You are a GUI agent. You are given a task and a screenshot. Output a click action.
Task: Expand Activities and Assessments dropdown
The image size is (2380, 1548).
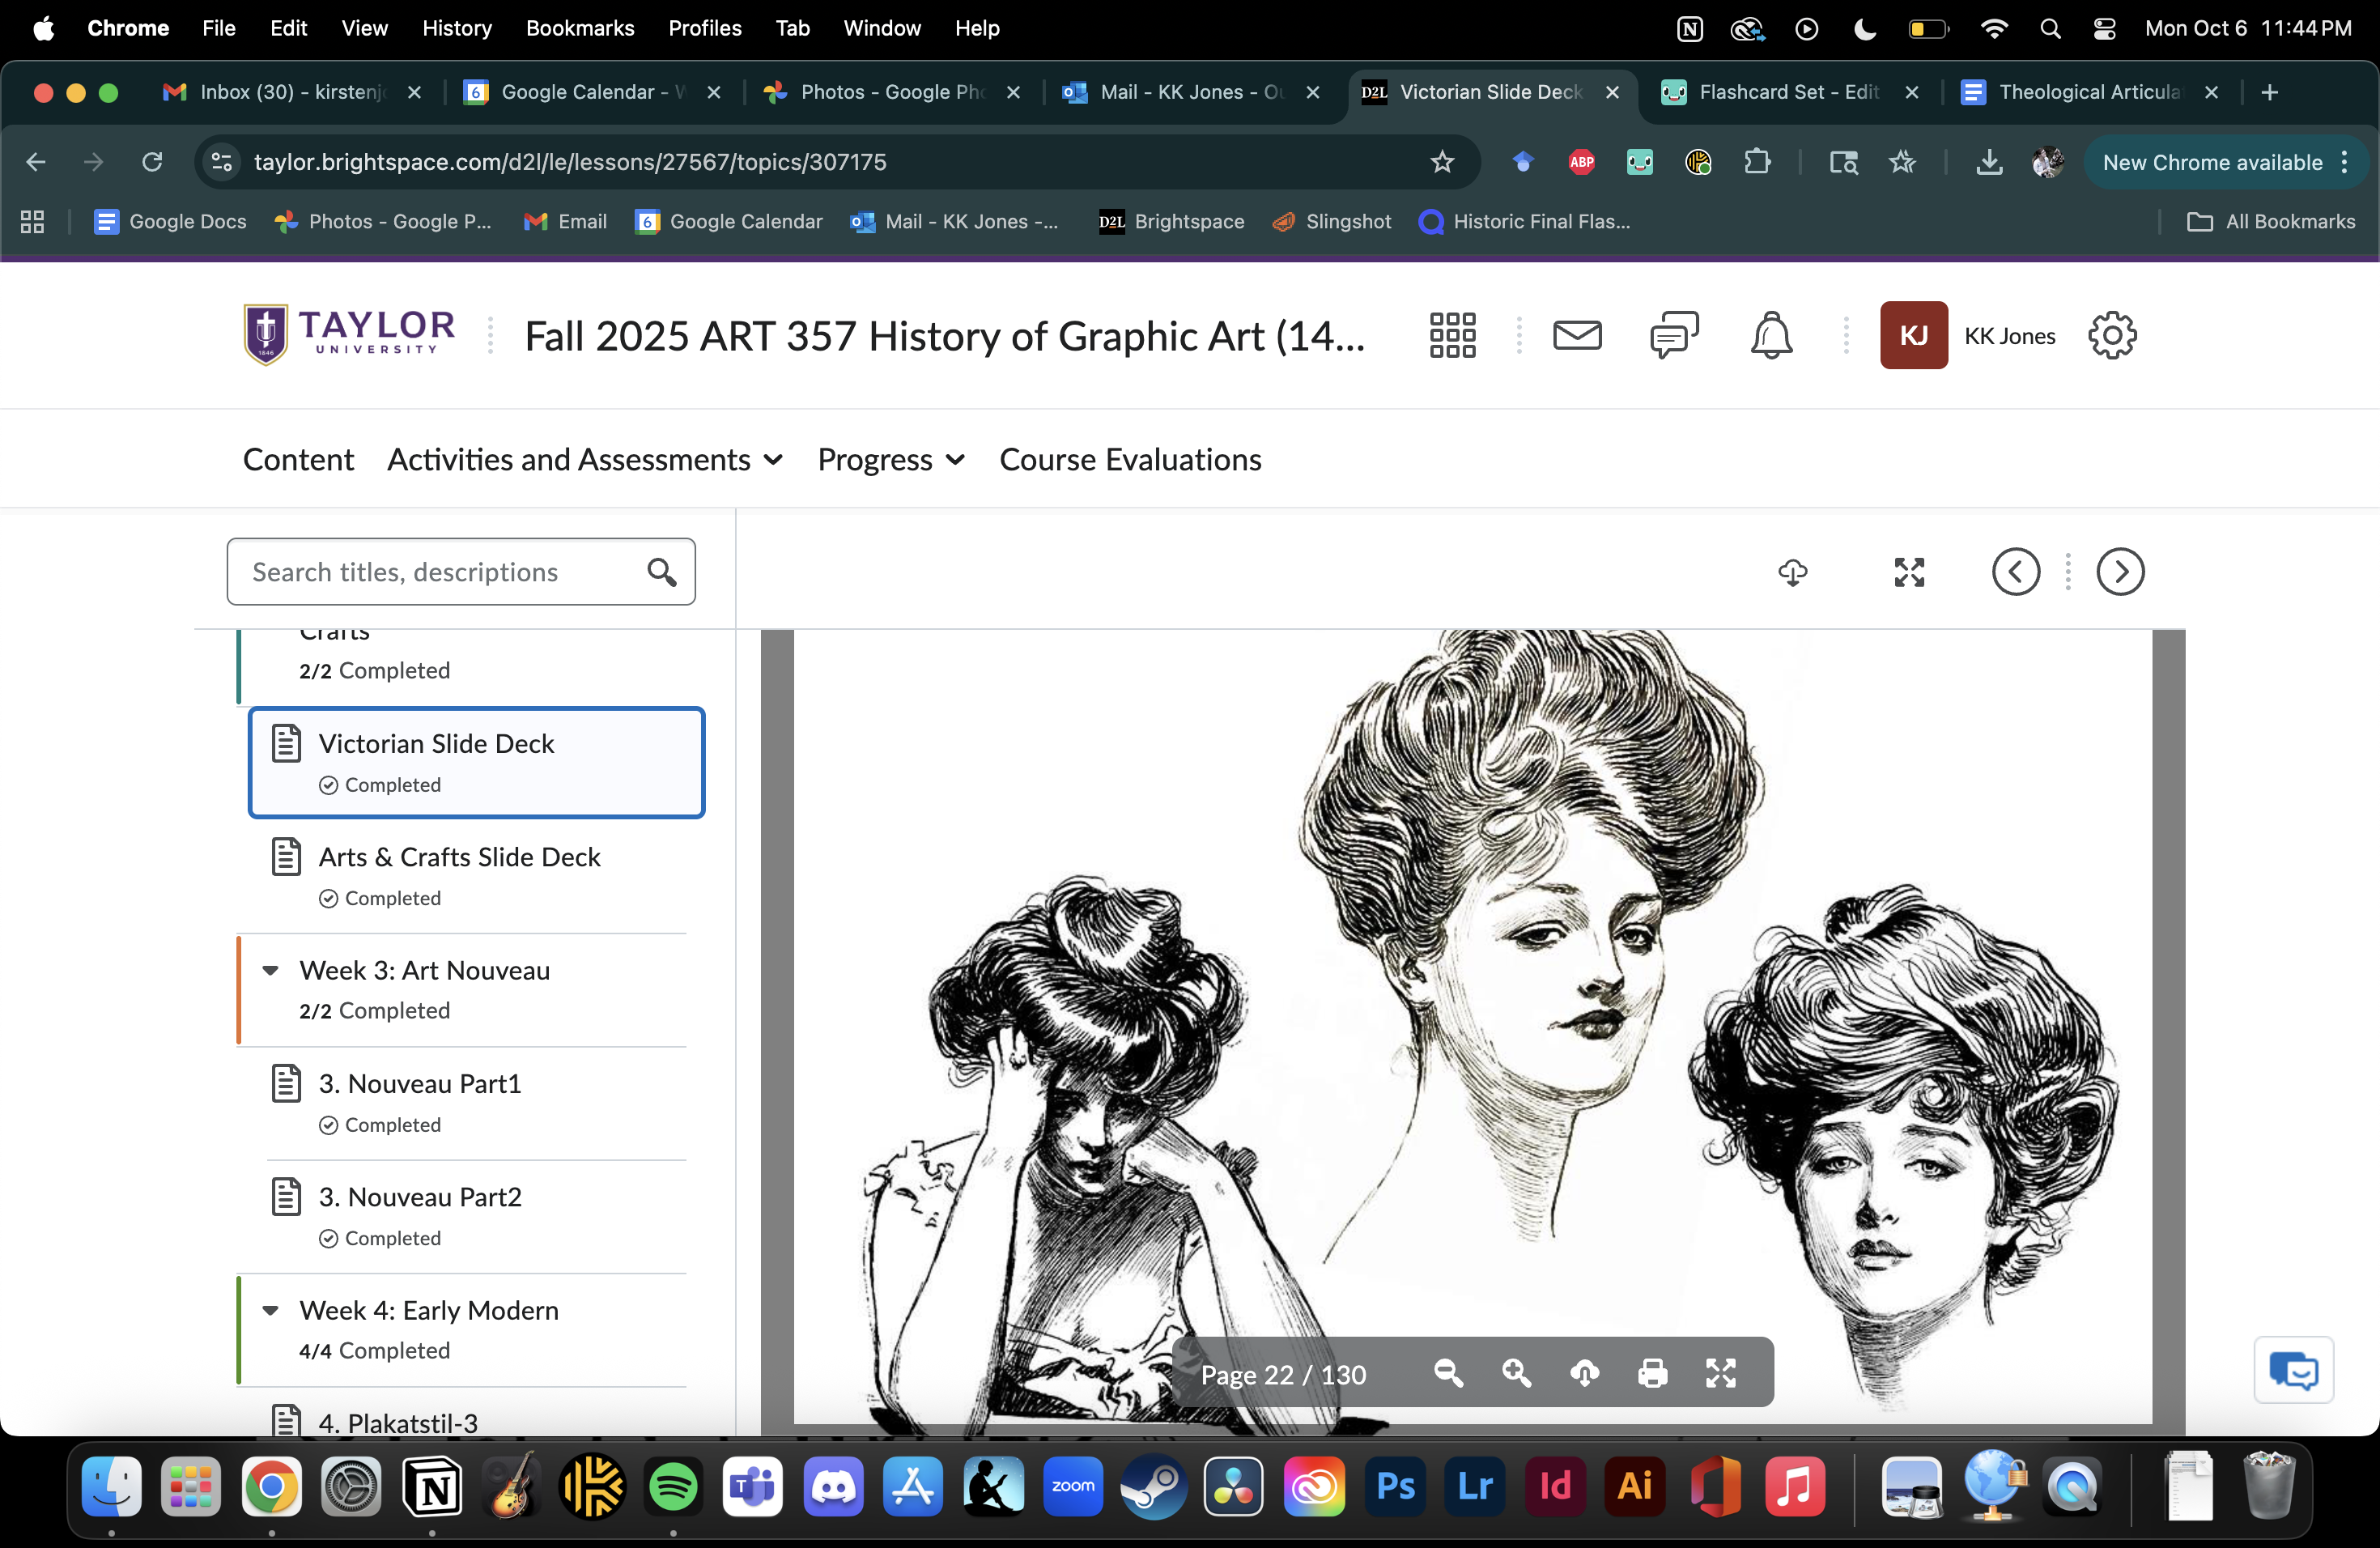[585, 459]
